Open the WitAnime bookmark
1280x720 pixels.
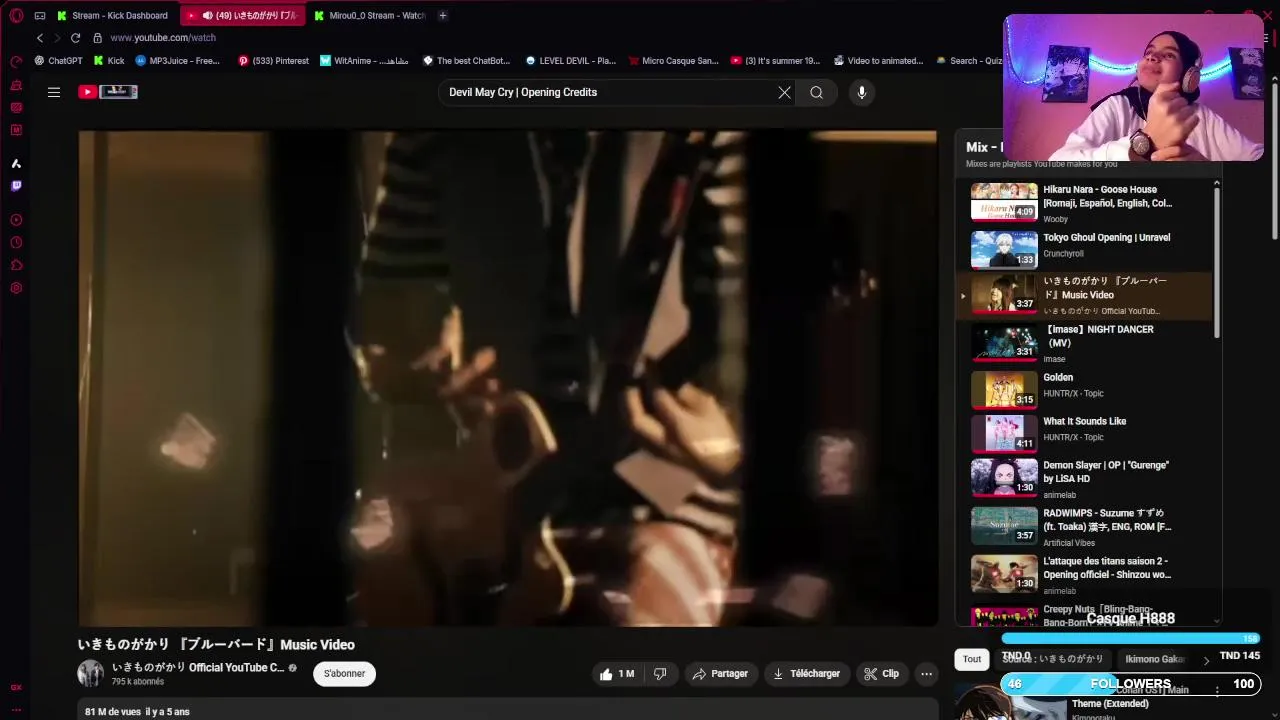coord(364,60)
